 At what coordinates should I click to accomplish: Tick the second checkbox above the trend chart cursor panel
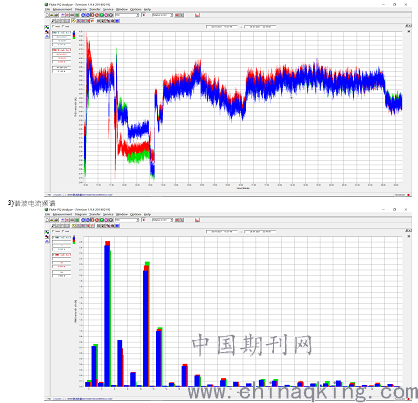(x=63, y=26)
